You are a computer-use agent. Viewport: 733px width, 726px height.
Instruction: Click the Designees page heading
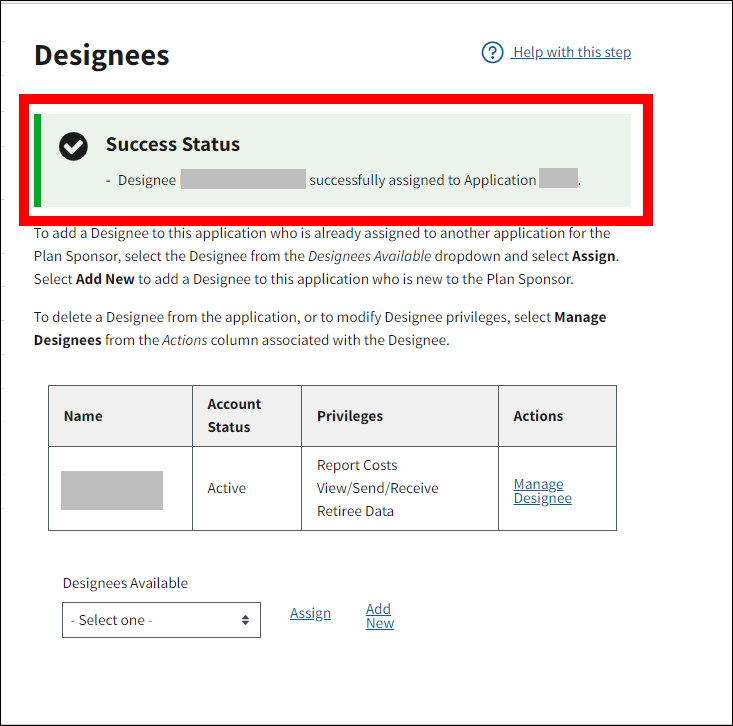click(102, 56)
